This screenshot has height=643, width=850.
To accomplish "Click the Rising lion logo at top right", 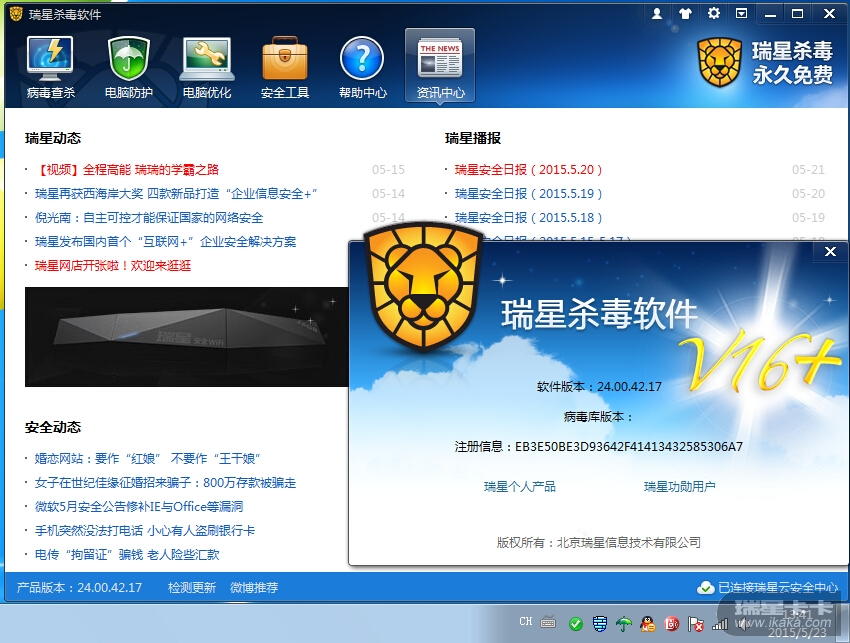I will (x=719, y=62).
